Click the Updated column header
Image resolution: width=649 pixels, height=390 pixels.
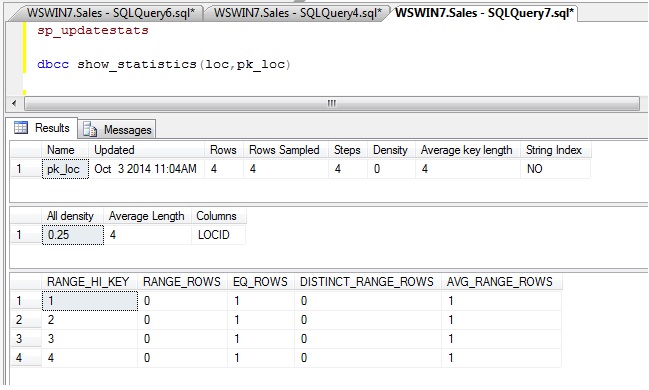coord(147,150)
